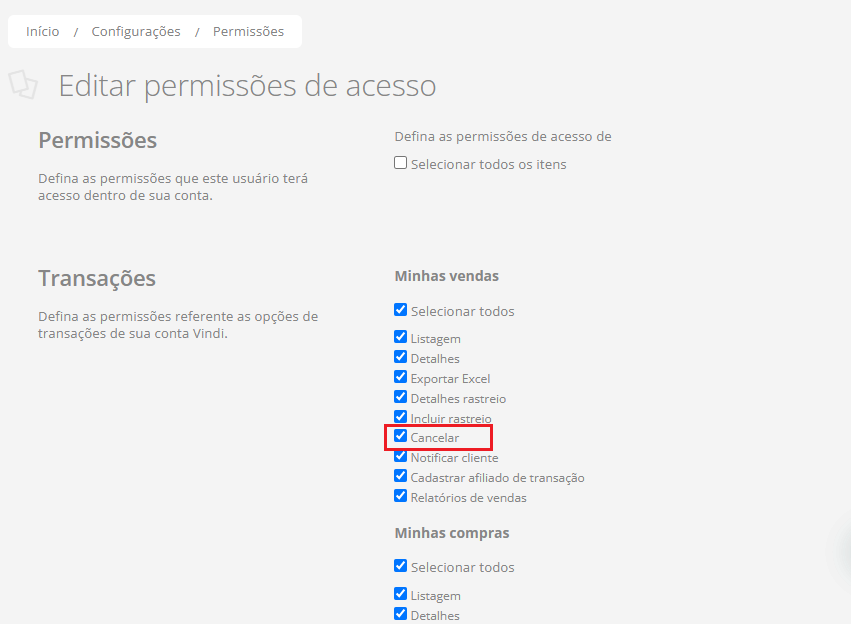The width and height of the screenshot is (851, 624).
Task: Open Configurações breadcrumb link
Action: tap(136, 31)
